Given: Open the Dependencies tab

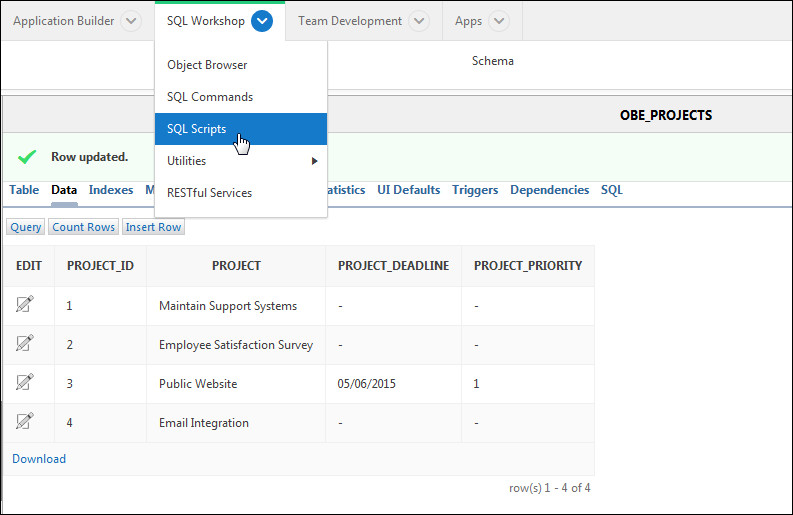Looking at the screenshot, I should click(549, 190).
